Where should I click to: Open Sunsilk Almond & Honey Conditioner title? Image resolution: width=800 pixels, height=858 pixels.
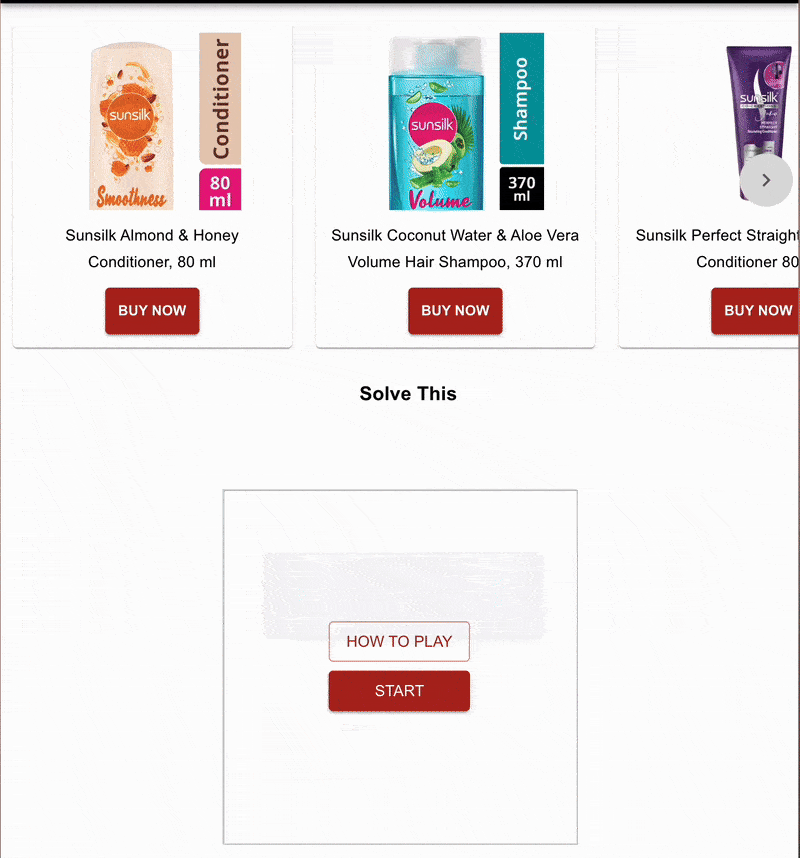[152, 248]
